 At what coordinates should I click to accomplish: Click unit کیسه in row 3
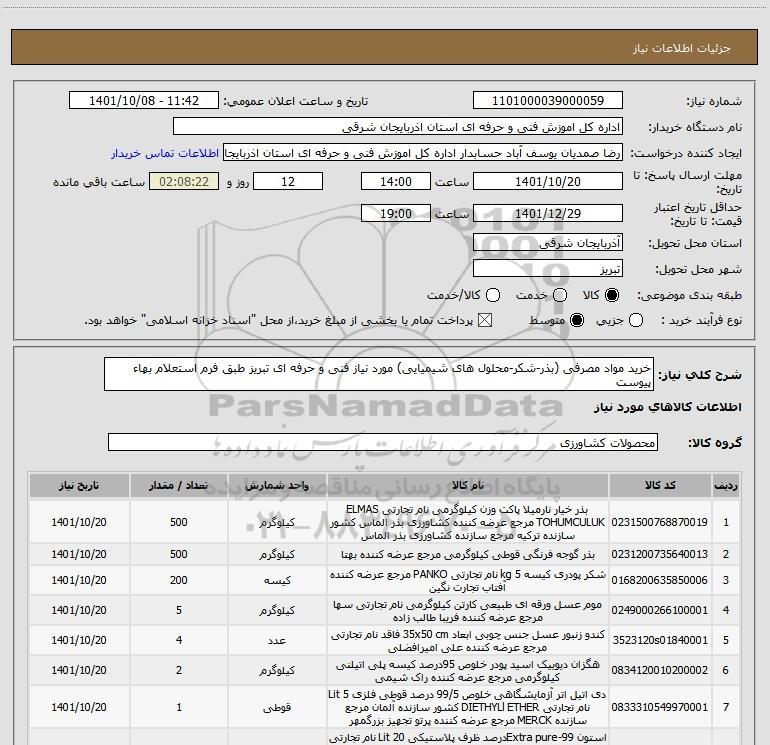[277, 580]
